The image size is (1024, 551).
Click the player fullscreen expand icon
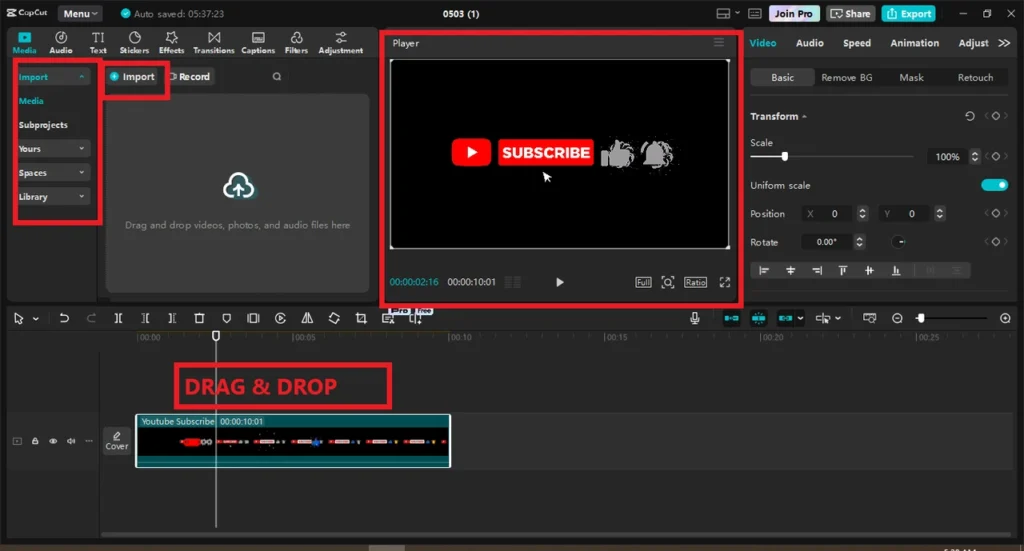[725, 282]
